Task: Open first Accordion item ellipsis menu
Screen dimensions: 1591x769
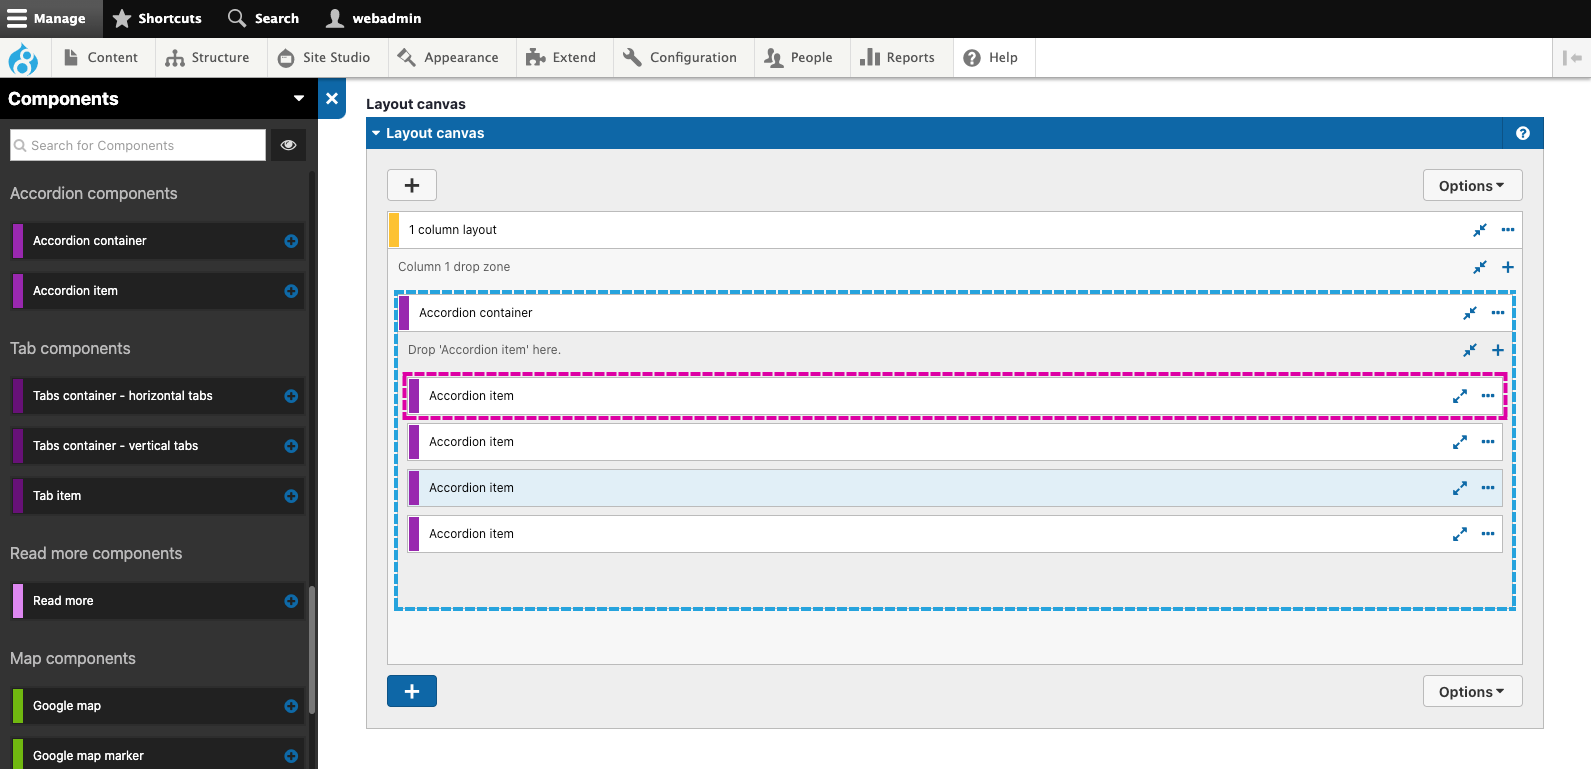Action: [1488, 396]
